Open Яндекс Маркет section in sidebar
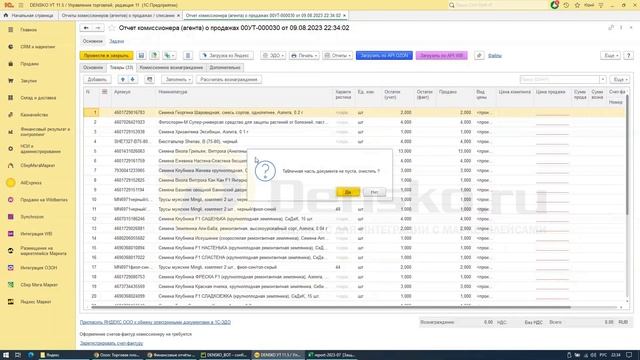This screenshot has height=360, width=640. point(36,302)
